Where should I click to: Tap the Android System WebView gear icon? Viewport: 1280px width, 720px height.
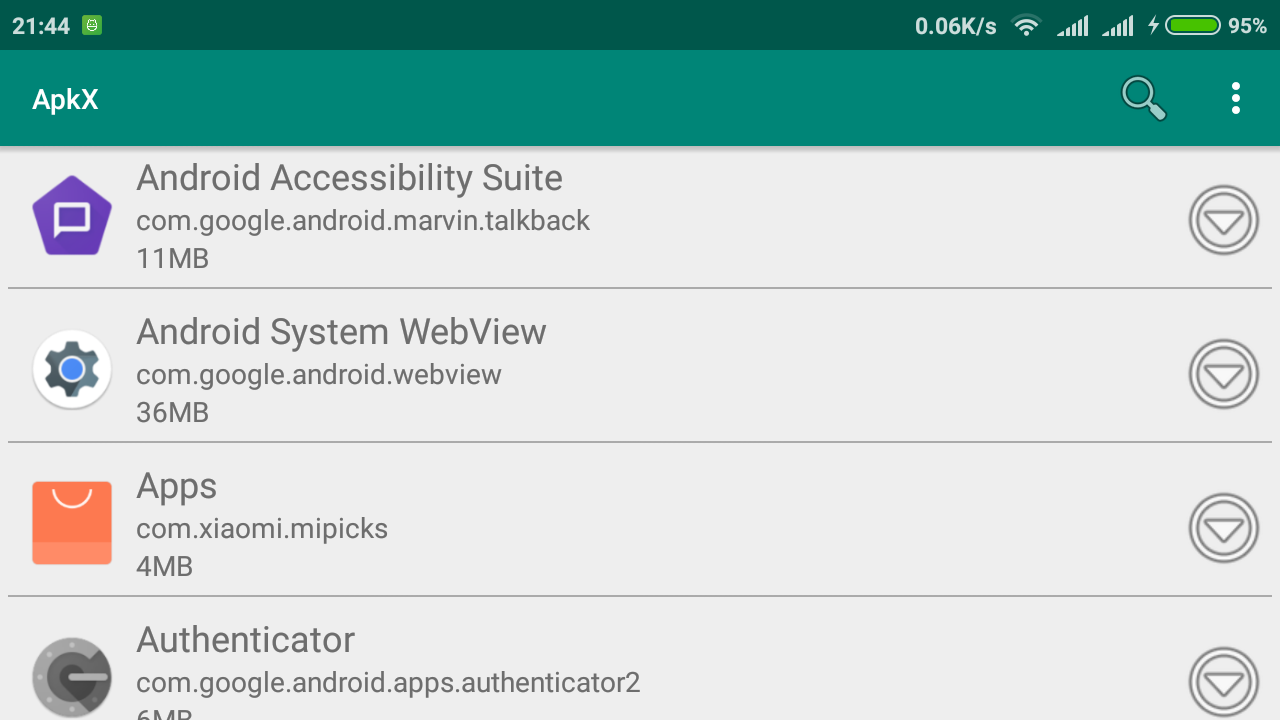pyautogui.click(x=72, y=370)
